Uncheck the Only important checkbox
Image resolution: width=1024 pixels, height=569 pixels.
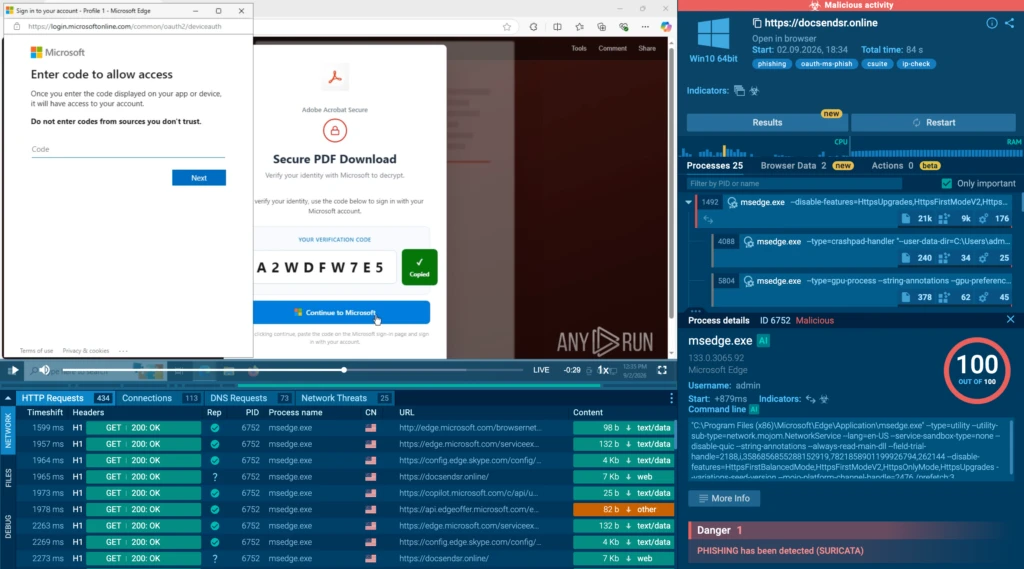[946, 184]
